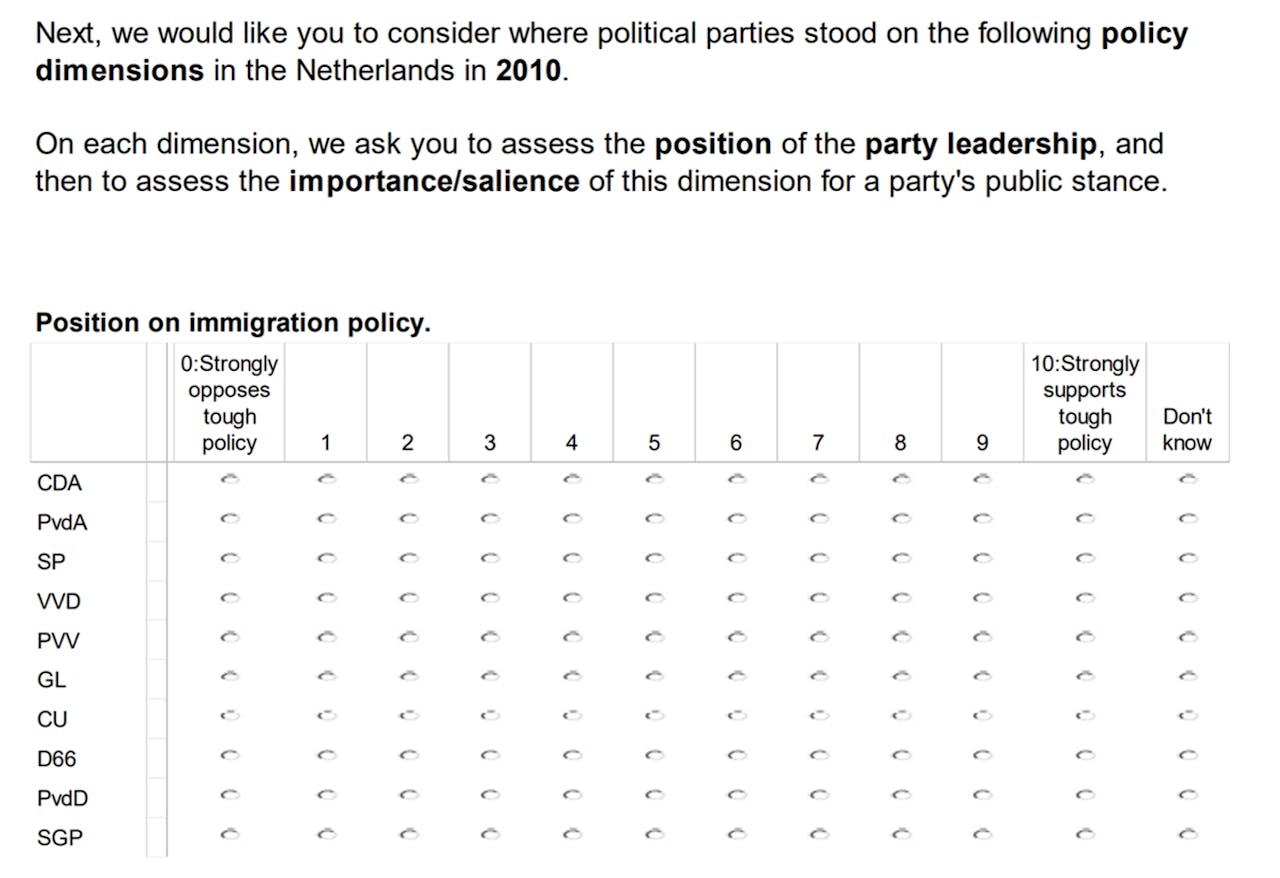Set GL rating to 1
1280x878 pixels.
325,677
